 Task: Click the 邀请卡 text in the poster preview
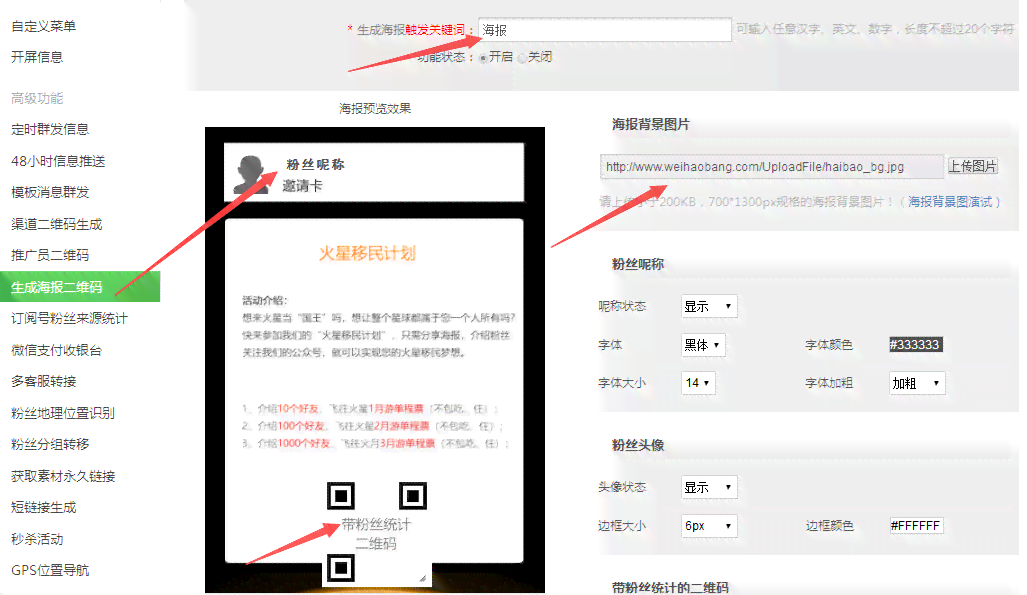(303, 186)
